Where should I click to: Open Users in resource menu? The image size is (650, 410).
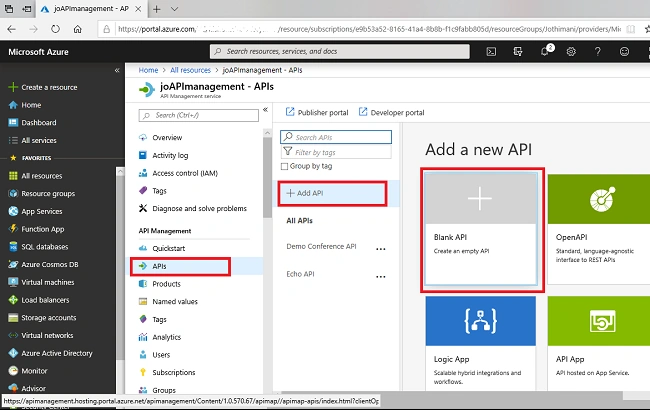point(154,355)
